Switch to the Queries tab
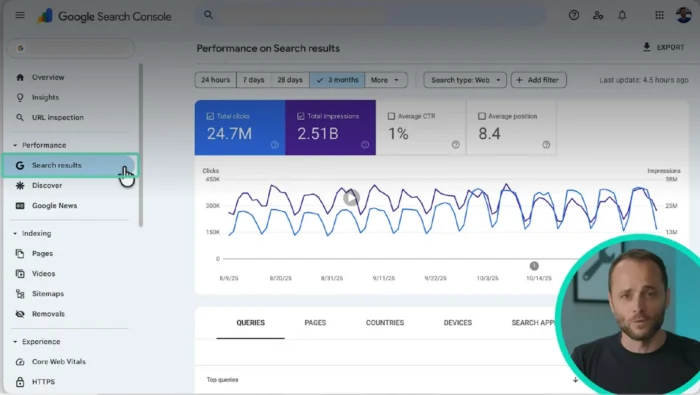The height and width of the screenshot is (395, 700). [x=250, y=323]
